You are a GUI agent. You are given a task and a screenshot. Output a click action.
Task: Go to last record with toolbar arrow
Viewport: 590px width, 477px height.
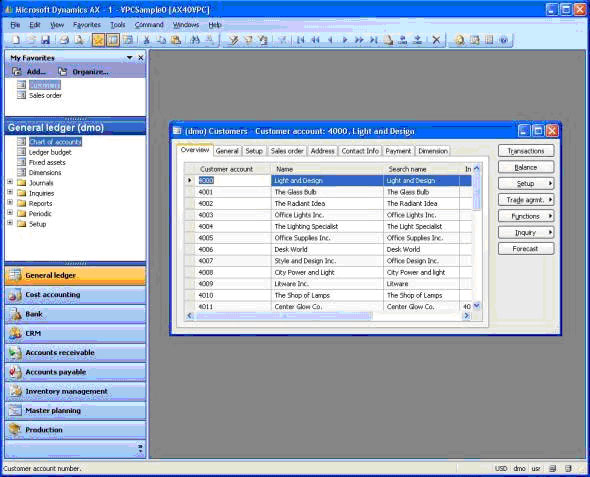(x=373, y=39)
